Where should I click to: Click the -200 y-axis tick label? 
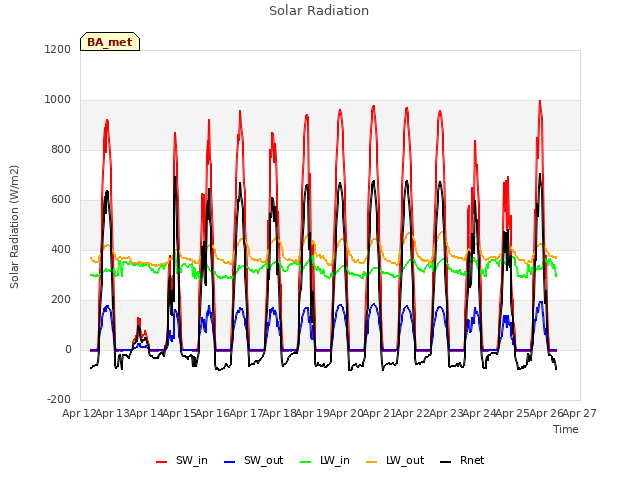(x=59, y=400)
